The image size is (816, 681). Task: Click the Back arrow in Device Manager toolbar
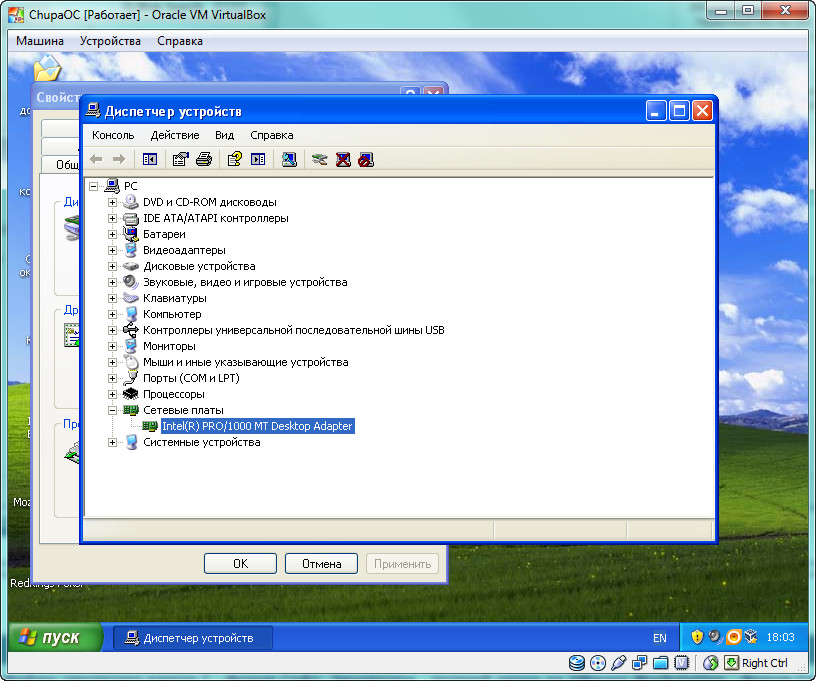96,159
